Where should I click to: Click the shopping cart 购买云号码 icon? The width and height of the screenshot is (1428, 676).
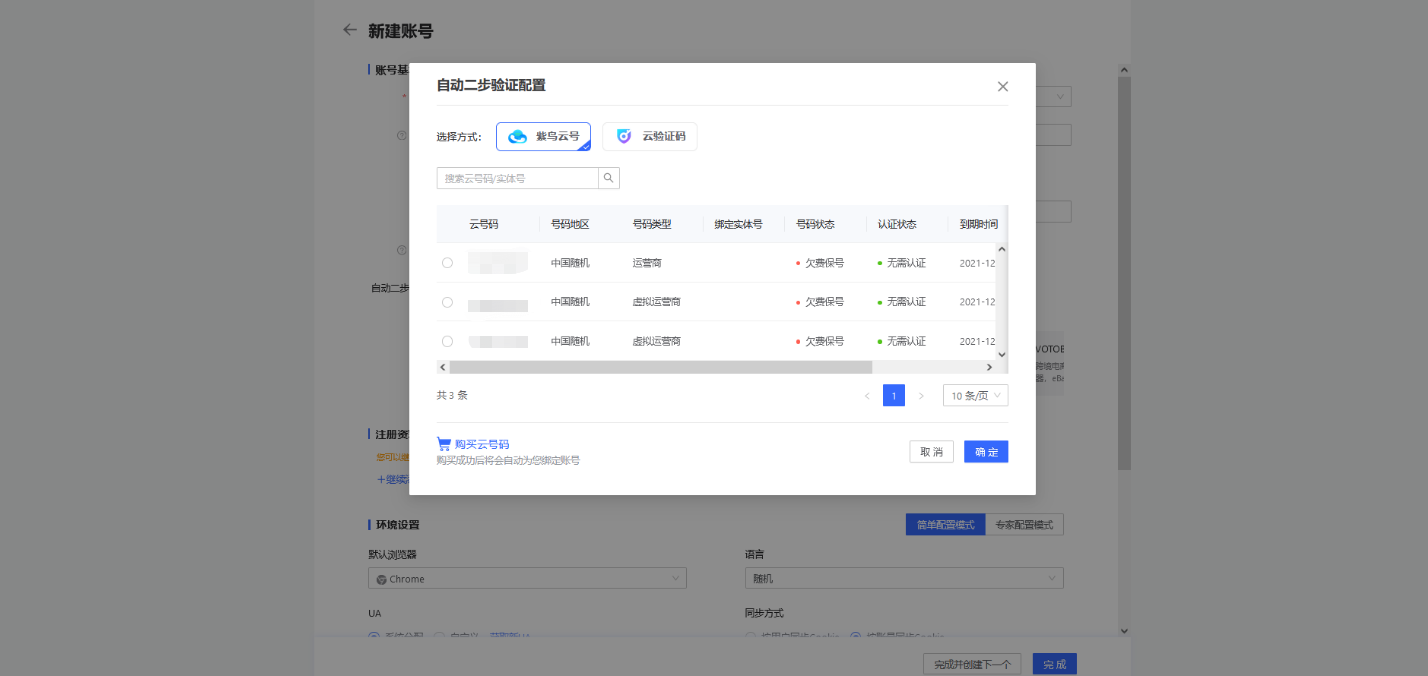point(444,443)
